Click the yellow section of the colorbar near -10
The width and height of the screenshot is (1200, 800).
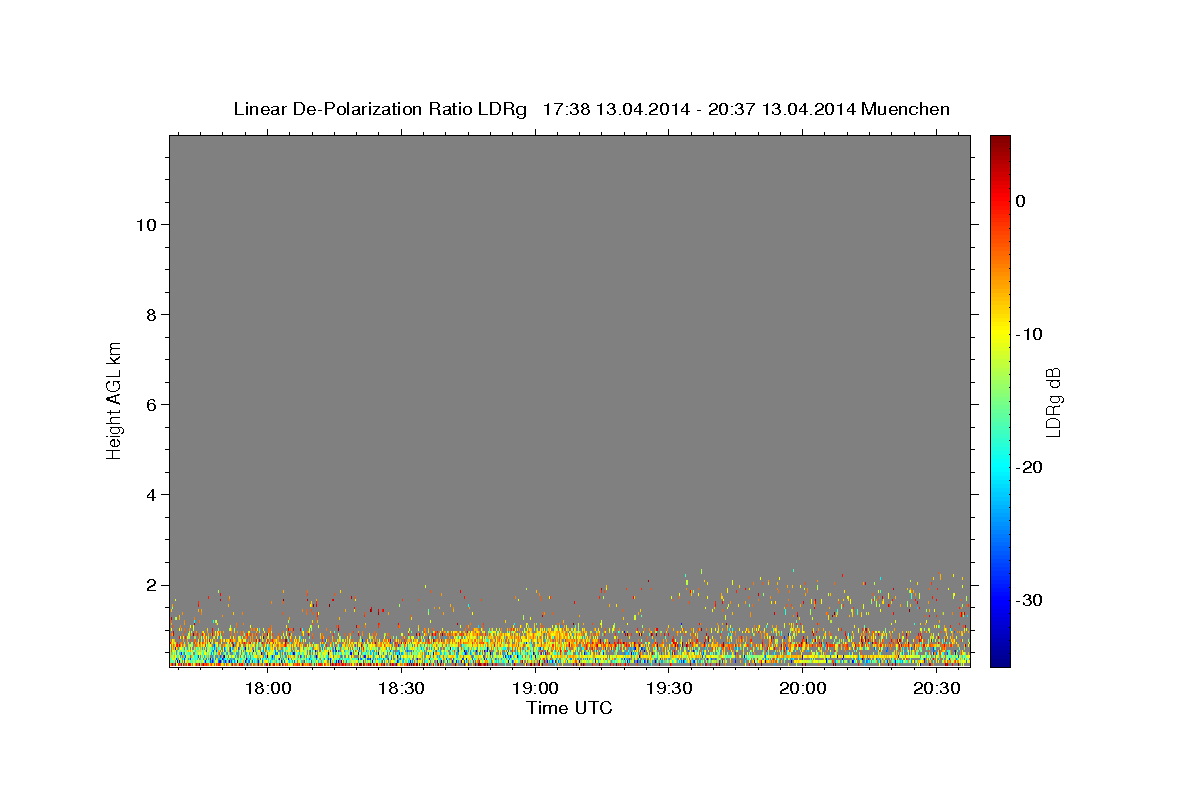(1000, 334)
